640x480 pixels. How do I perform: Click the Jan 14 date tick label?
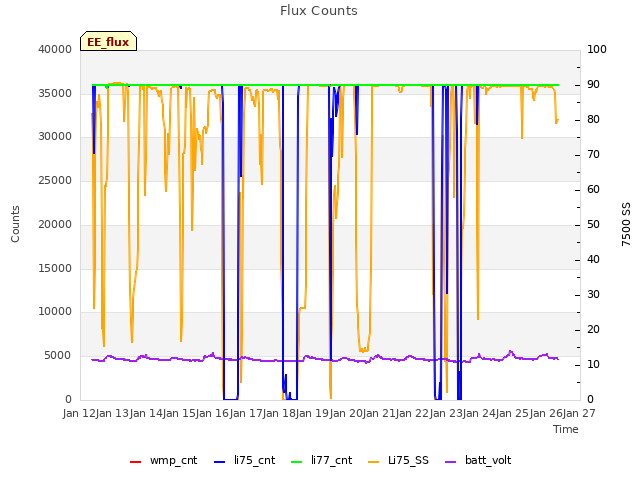point(146,413)
